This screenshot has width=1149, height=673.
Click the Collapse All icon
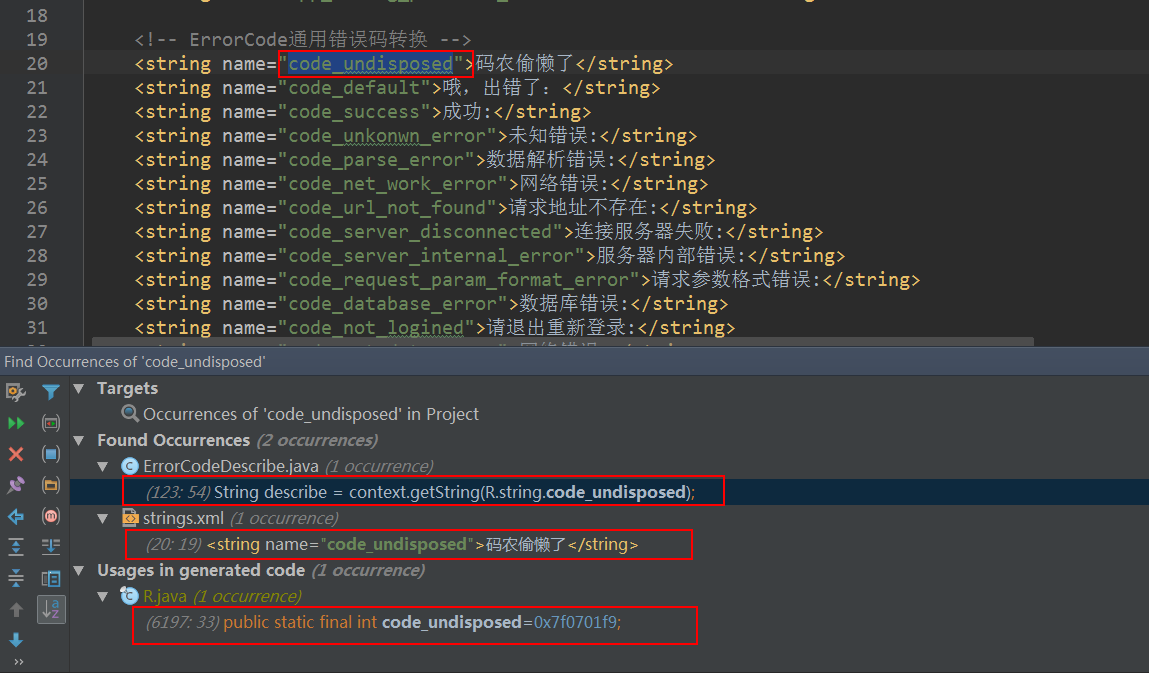[16, 577]
